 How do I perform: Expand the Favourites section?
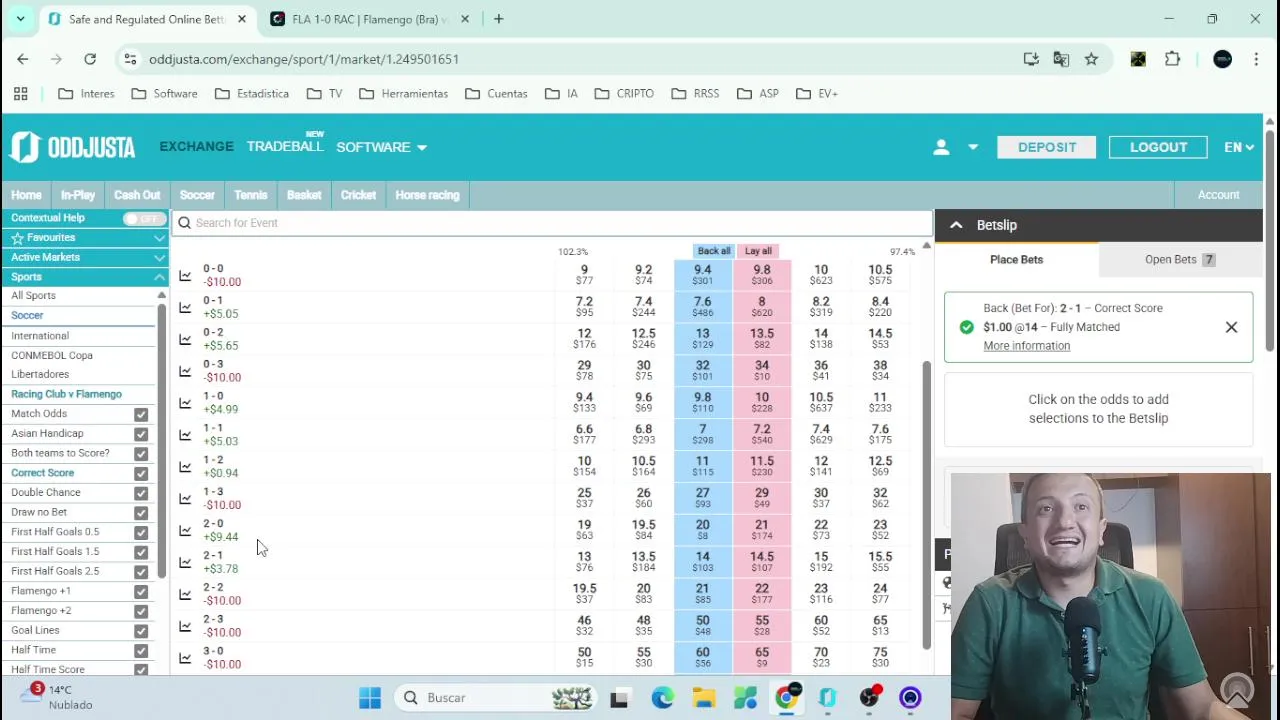coord(159,238)
